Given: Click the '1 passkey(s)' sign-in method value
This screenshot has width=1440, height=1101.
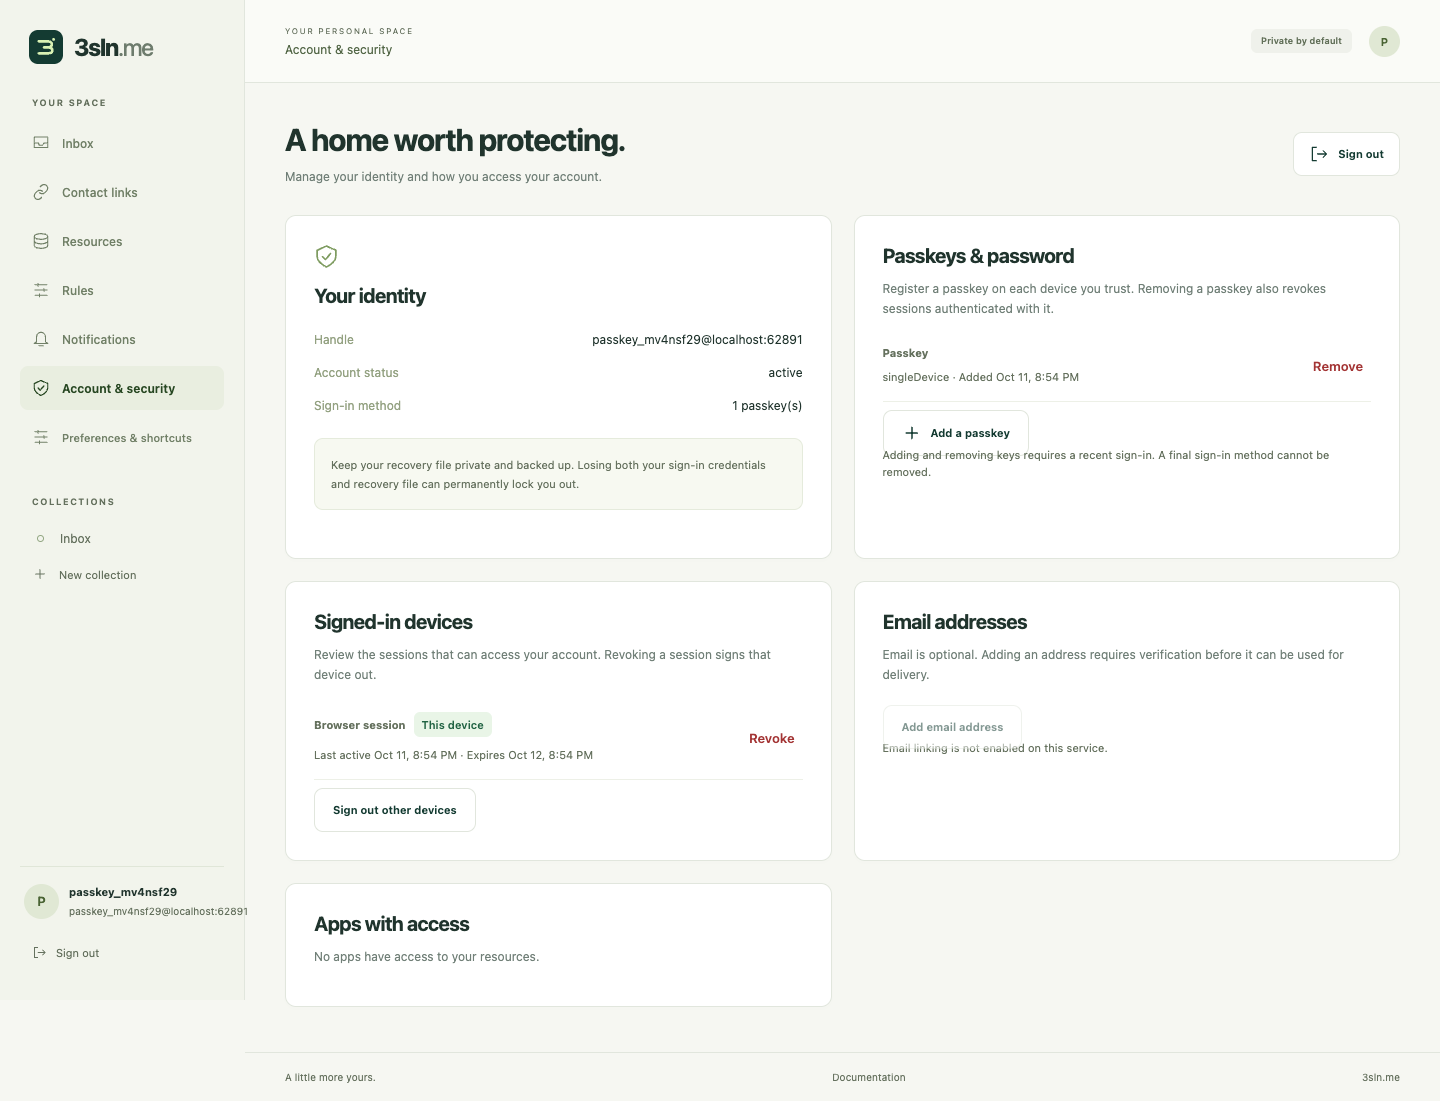Looking at the screenshot, I should click(x=767, y=406).
